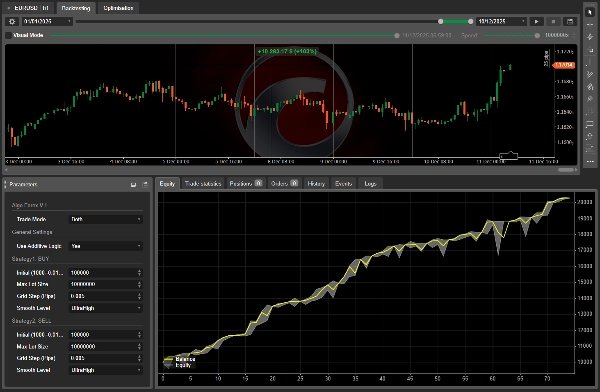
Task: Click the Parameters panel drag handle
Action: [x=5, y=185]
